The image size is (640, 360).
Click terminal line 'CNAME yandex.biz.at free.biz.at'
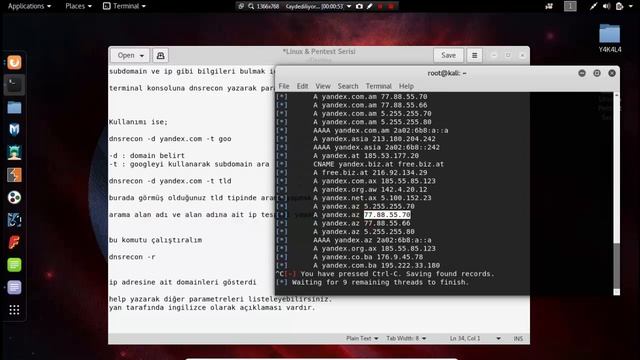click(378, 164)
